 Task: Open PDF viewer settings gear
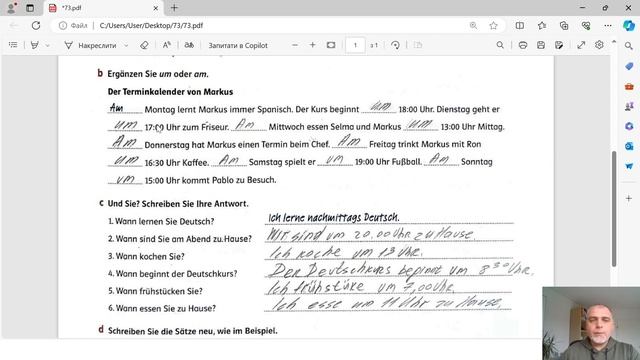(x=599, y=45)
